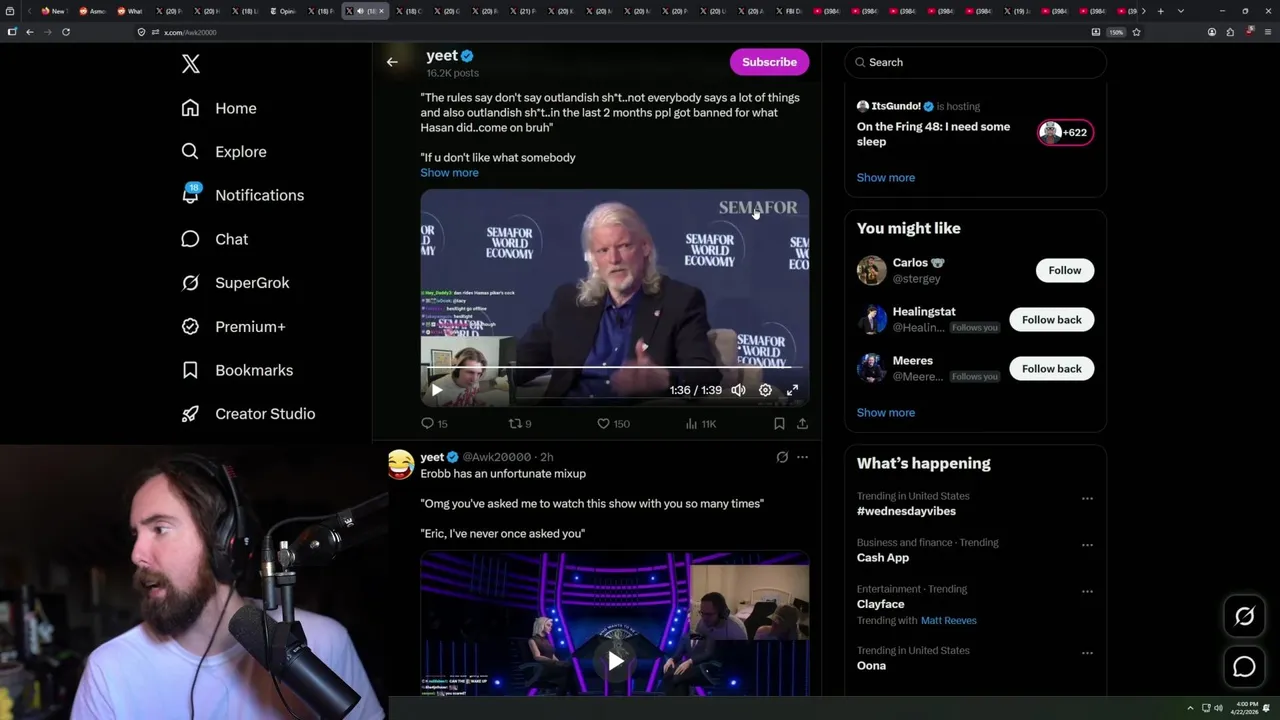View analytics showing 11K views
1280x720 pixels.
tap(700, 424)
